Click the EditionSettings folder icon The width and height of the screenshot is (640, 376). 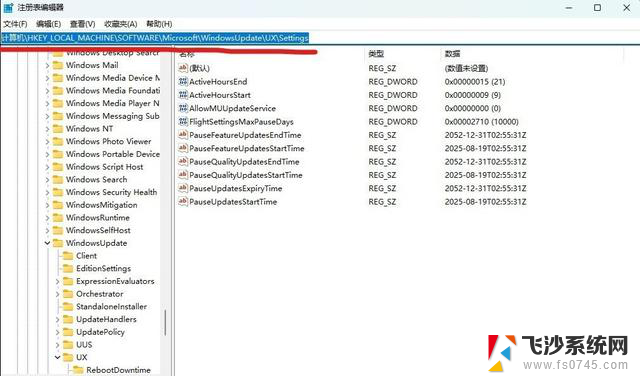tap(68, 268)
